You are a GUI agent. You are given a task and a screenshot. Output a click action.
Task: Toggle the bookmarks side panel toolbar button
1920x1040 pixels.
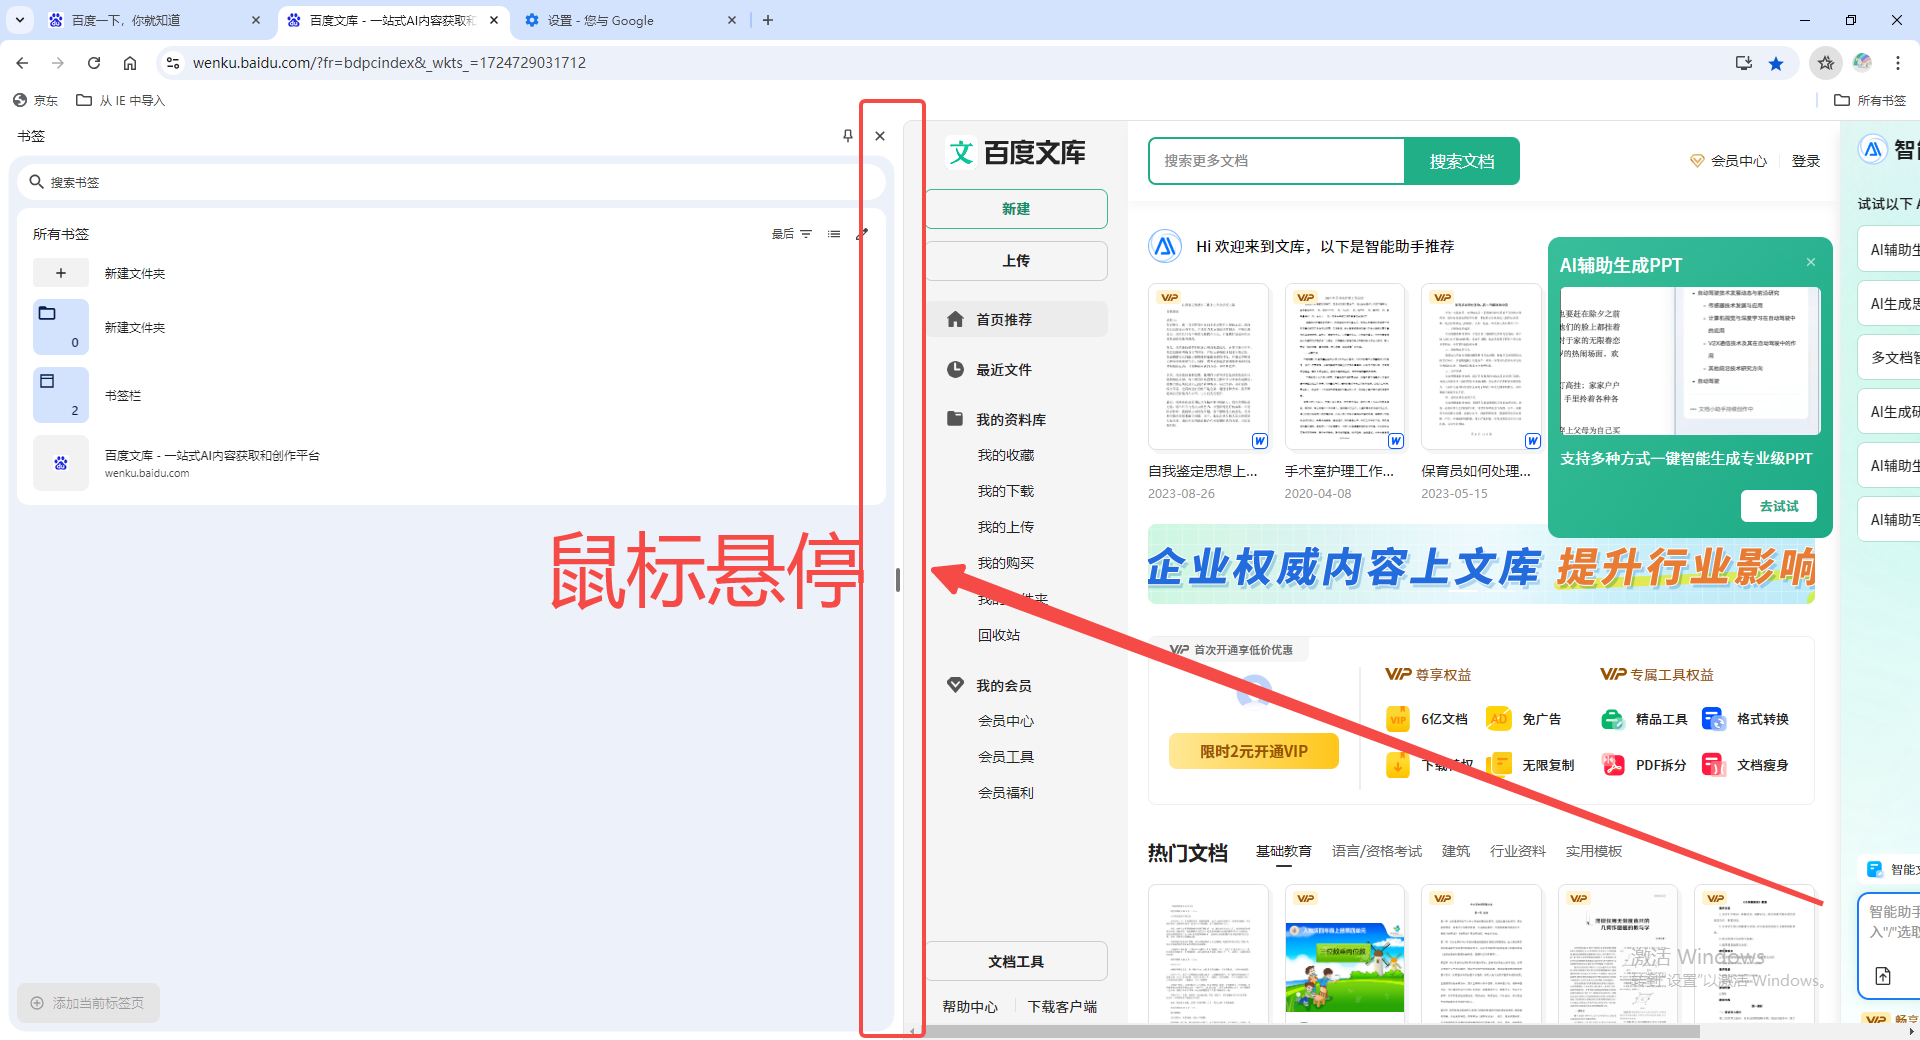[x=1826, y=63]
